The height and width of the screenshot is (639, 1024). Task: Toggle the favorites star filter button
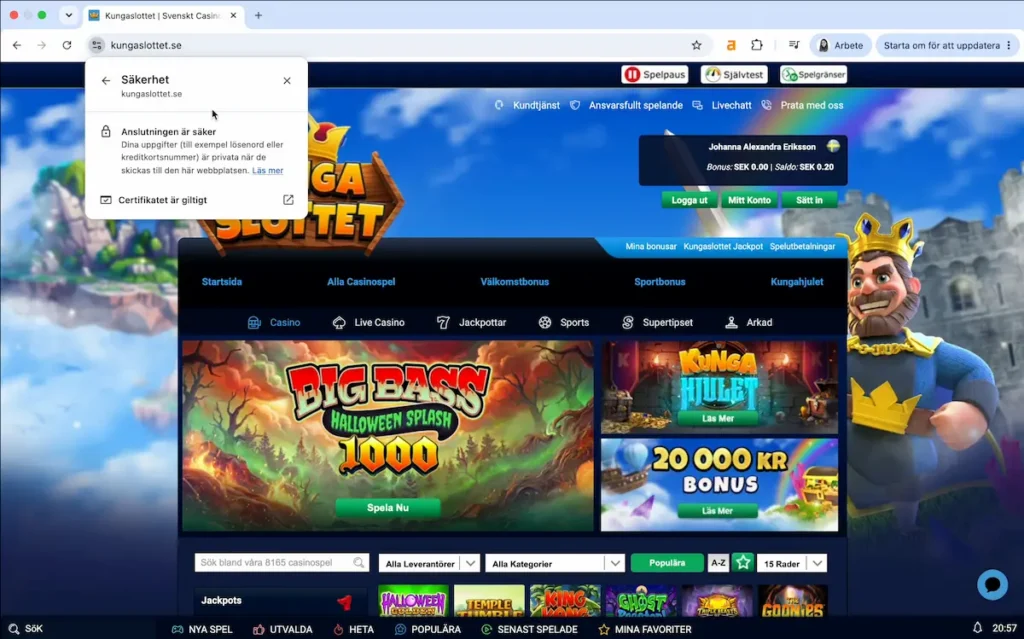(x=743, y=563)
